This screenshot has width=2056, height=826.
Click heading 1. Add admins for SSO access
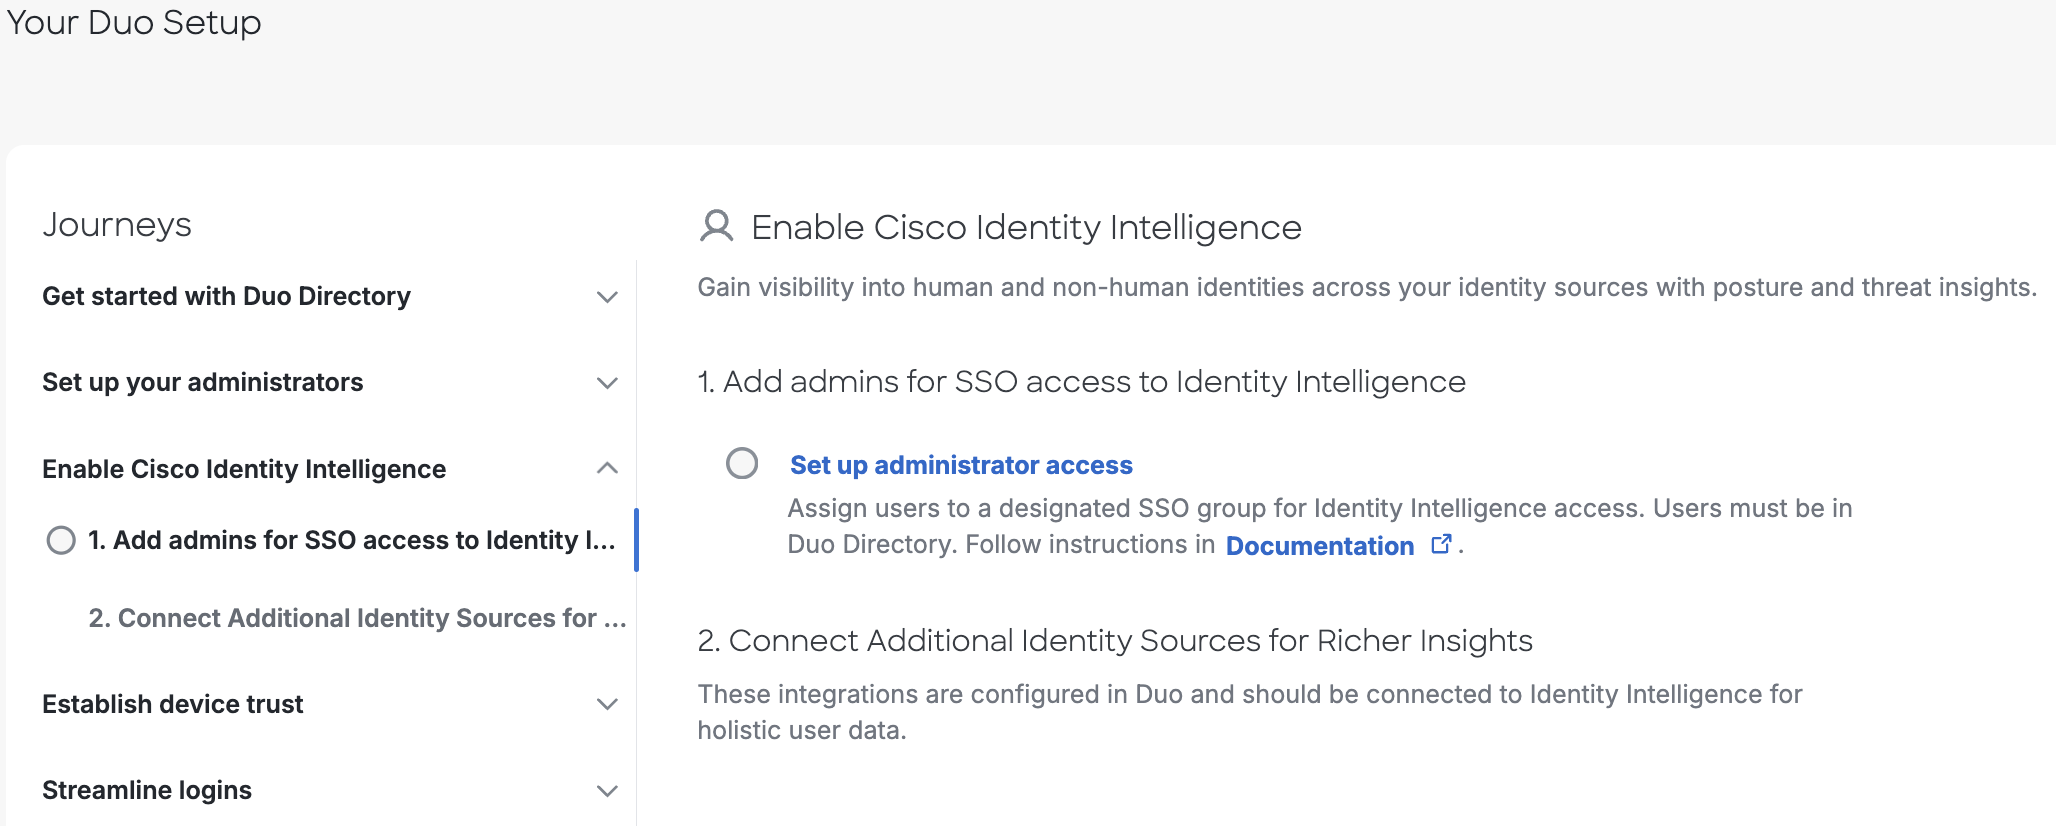(1082, 381)
